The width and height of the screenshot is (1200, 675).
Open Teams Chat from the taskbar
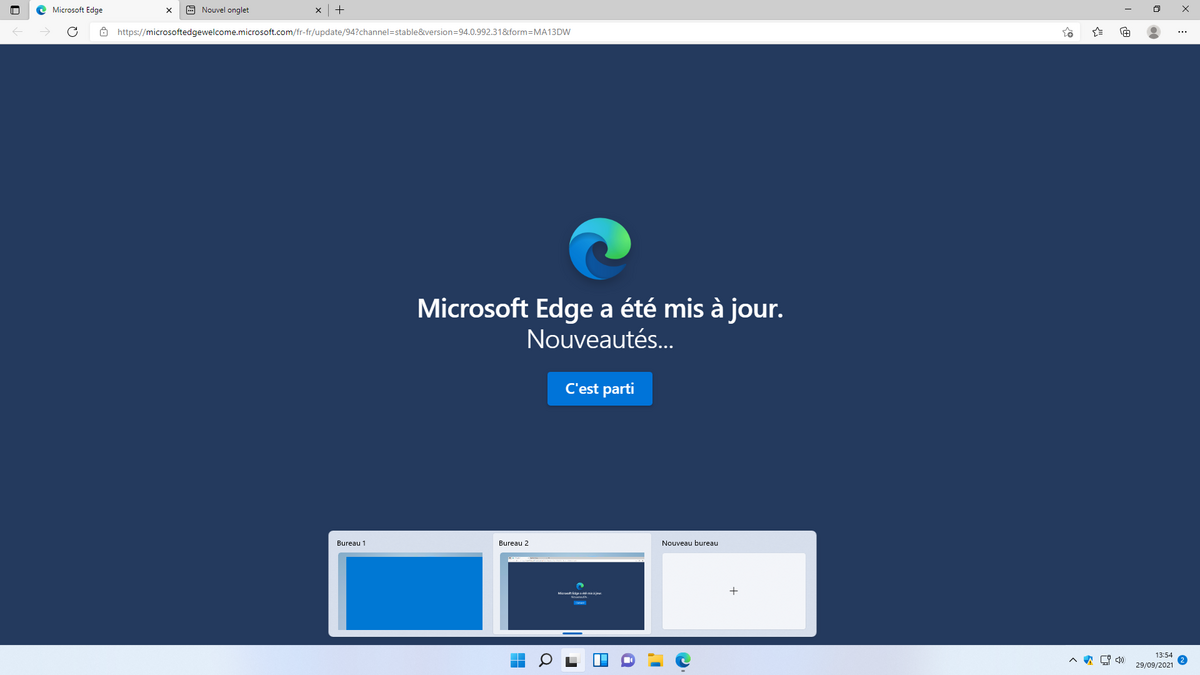coord(628,660)
